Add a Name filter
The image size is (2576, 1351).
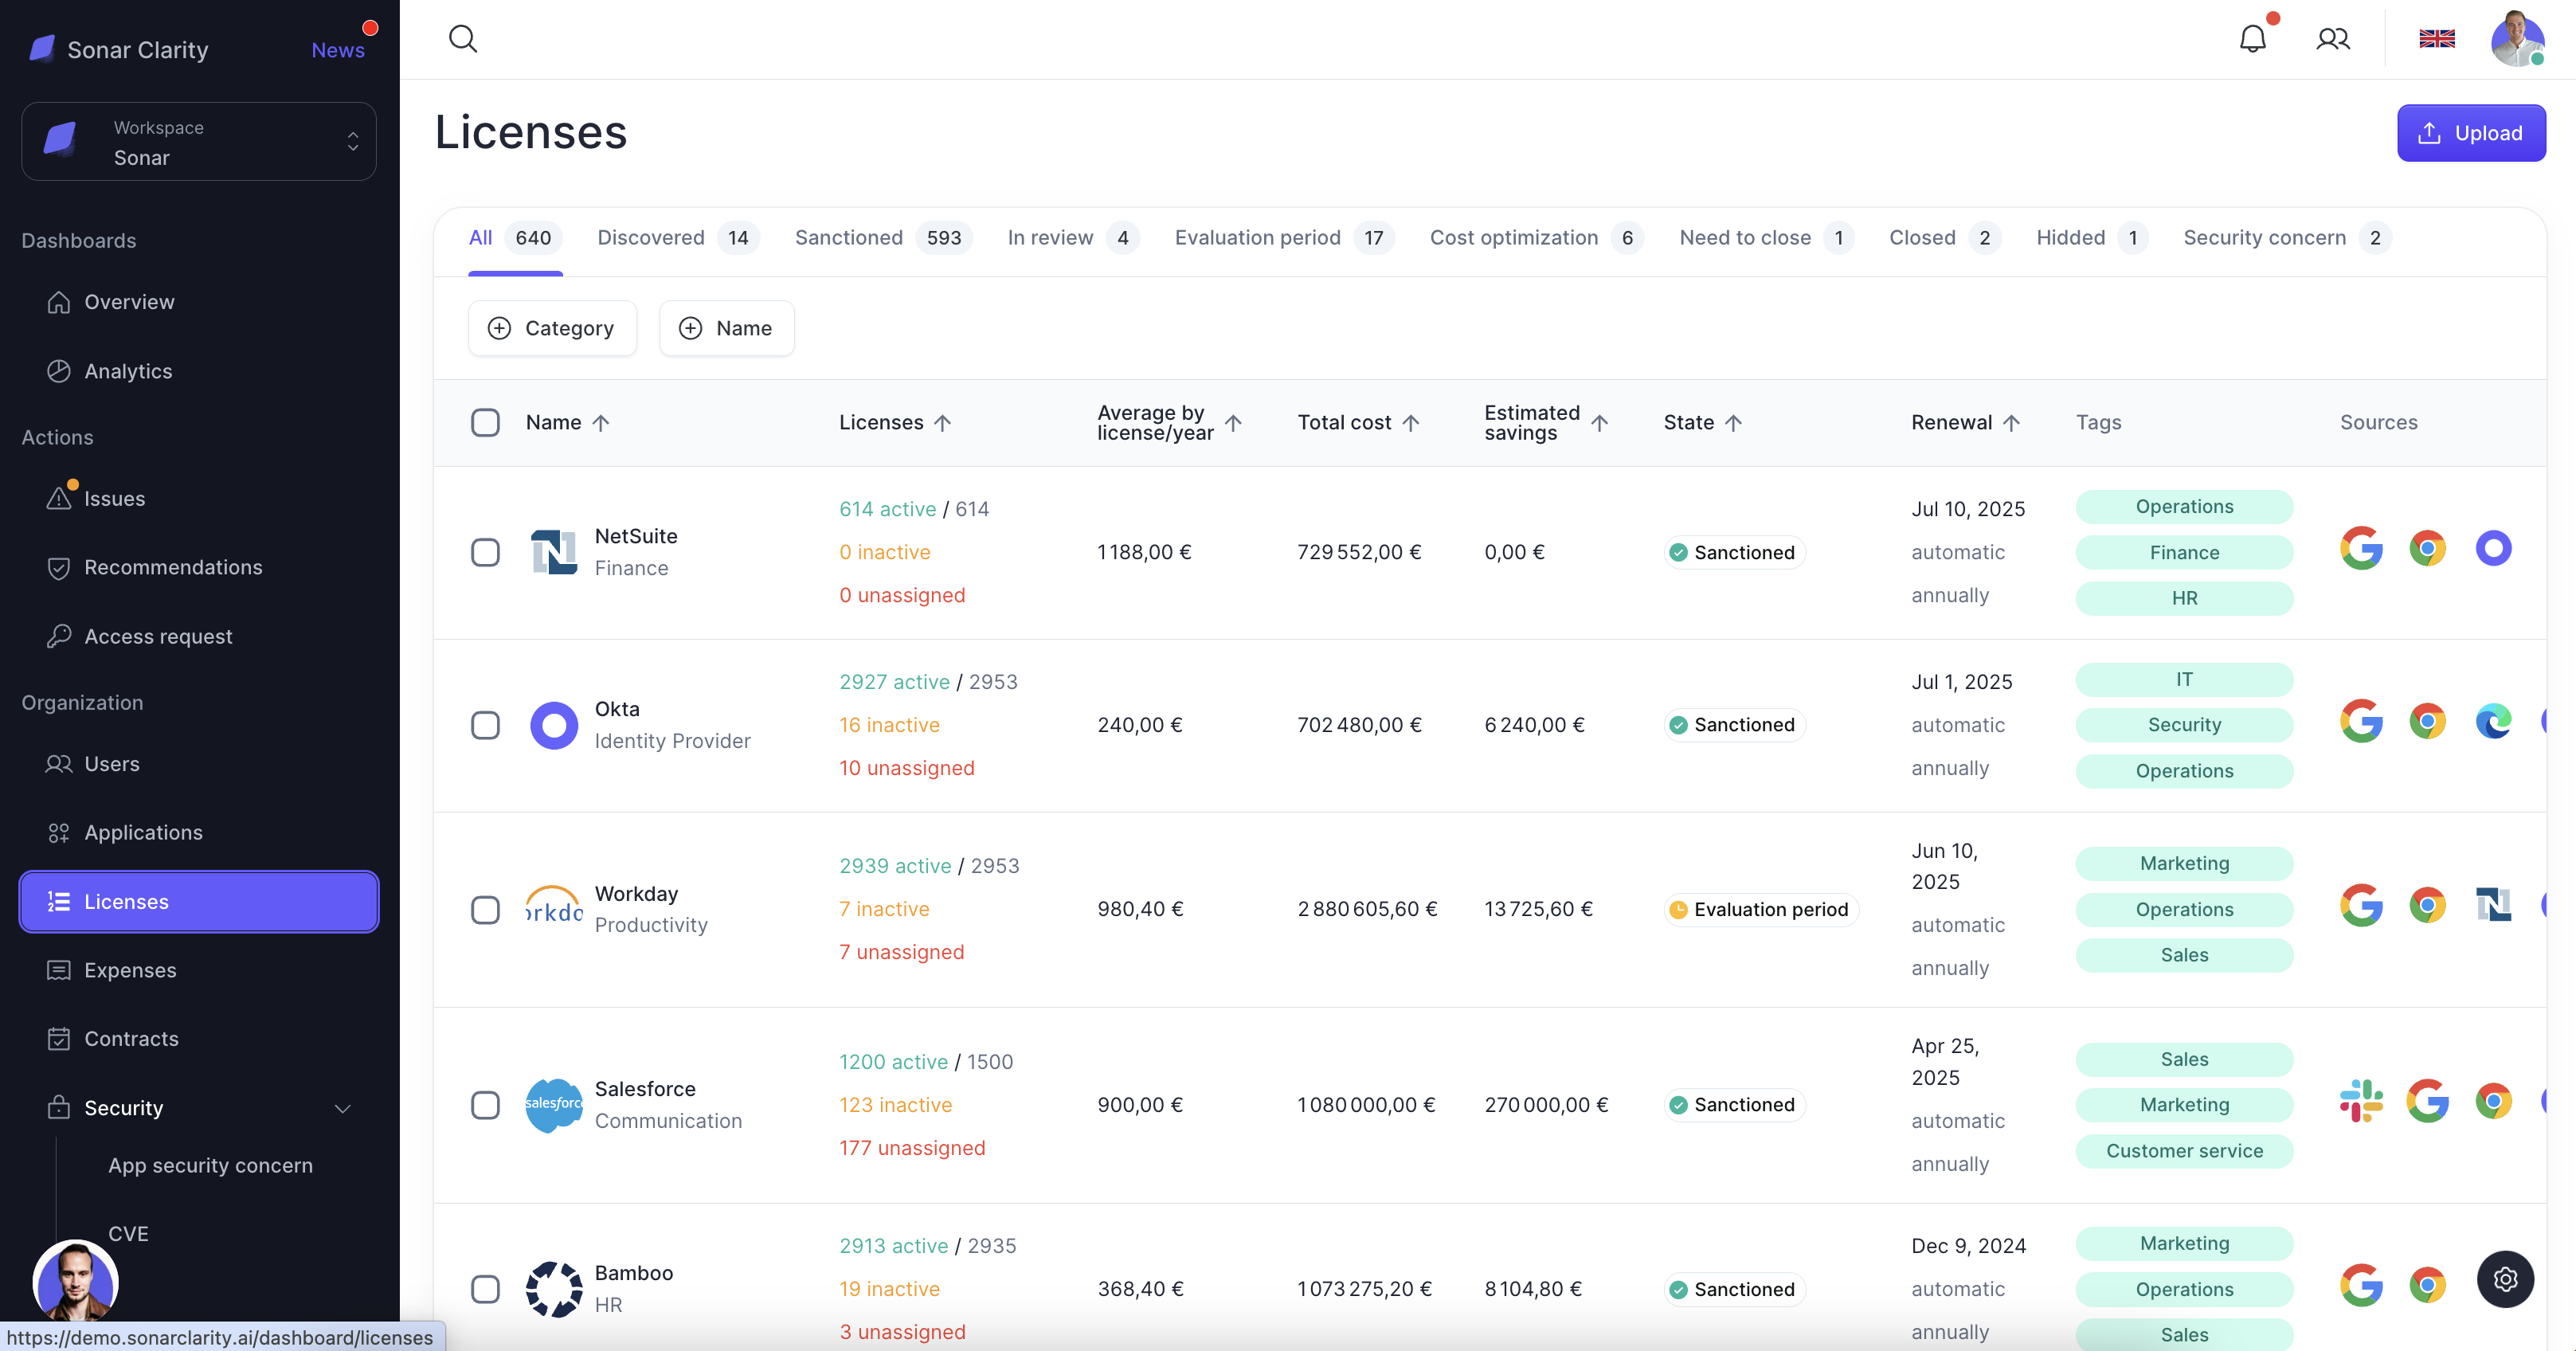[x=727, y=328]
